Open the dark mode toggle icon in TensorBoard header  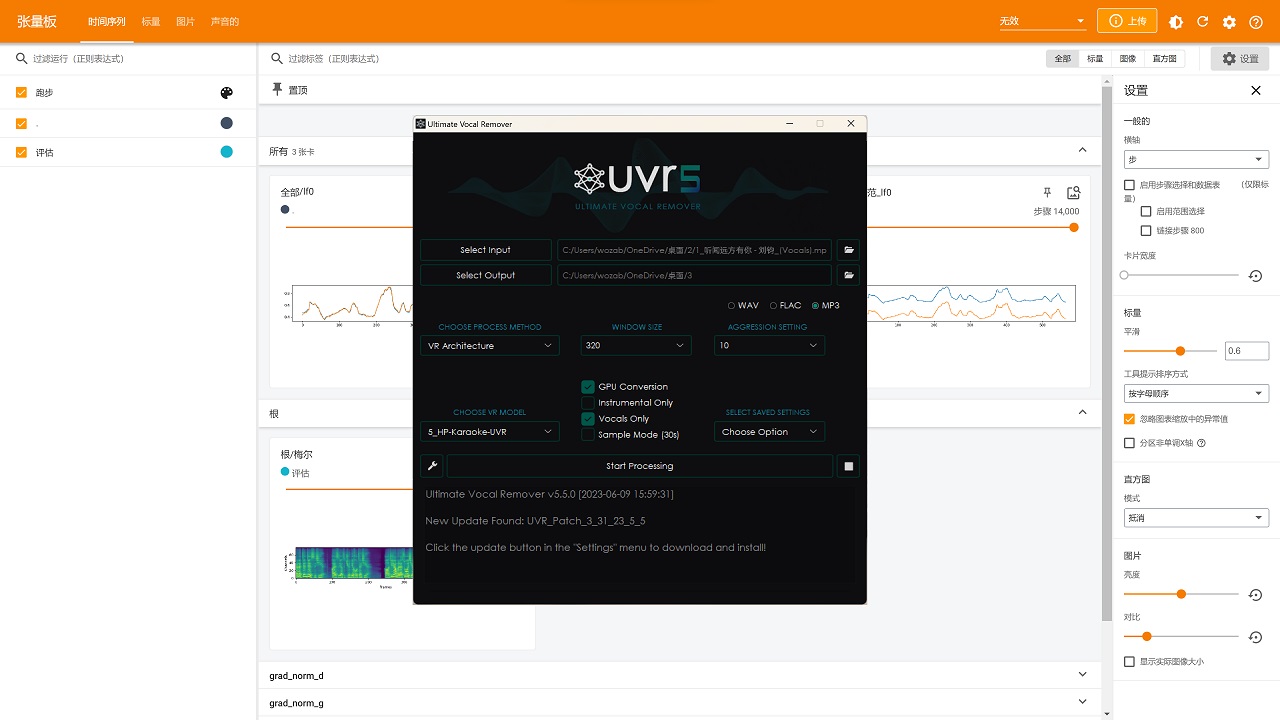(x=1176, y=21)
